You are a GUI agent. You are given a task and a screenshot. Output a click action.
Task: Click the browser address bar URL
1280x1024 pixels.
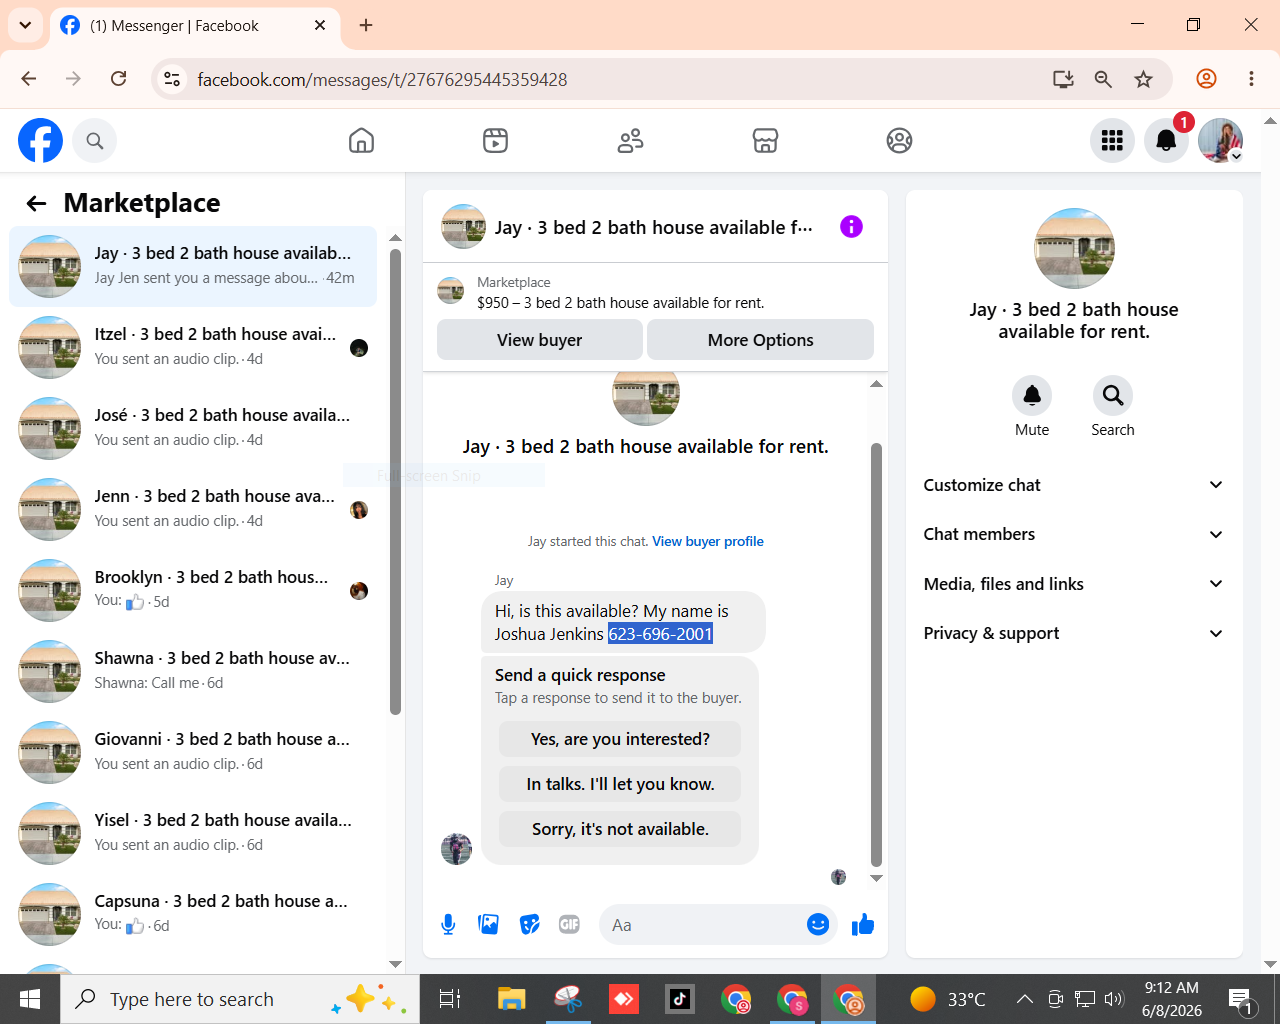tap(382, 79)
